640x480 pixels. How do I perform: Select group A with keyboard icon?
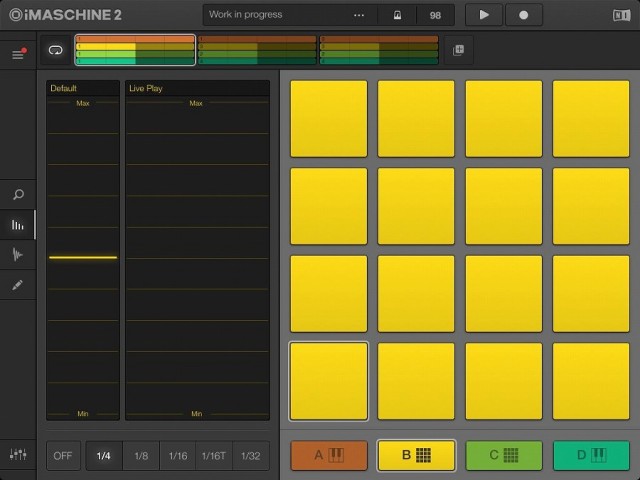[329, 455]
